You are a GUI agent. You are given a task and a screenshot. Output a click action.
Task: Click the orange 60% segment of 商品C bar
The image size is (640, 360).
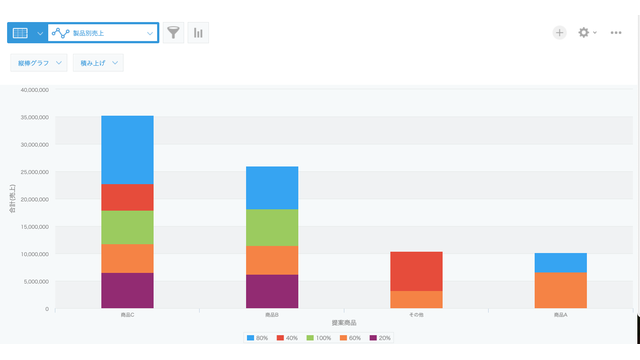(x=127, y=259)
